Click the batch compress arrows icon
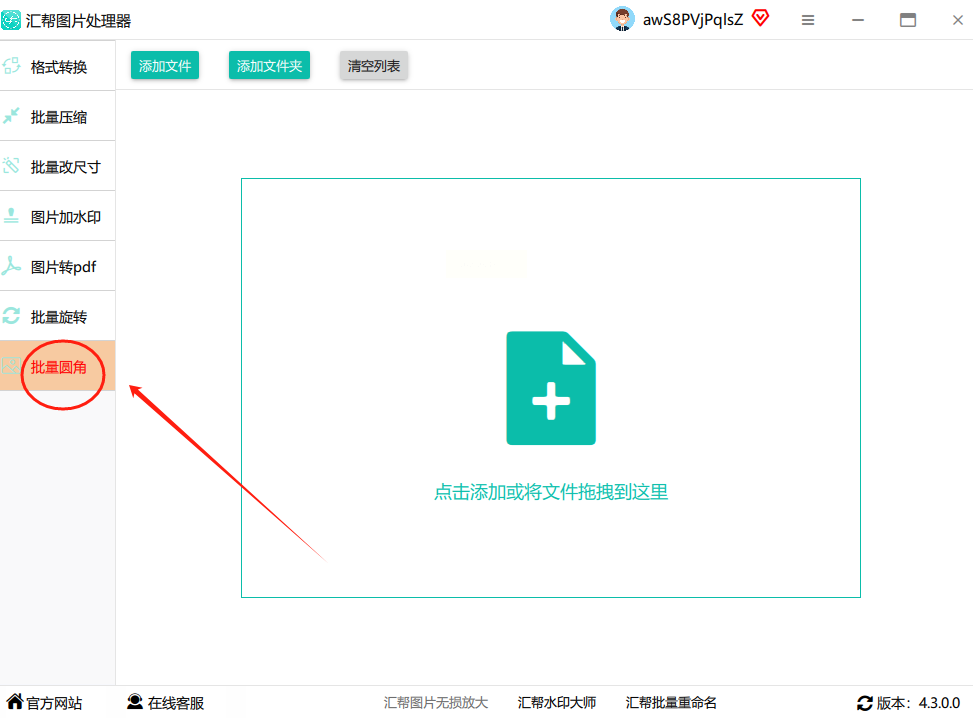The image size is (973, 718). pos(11,116)
